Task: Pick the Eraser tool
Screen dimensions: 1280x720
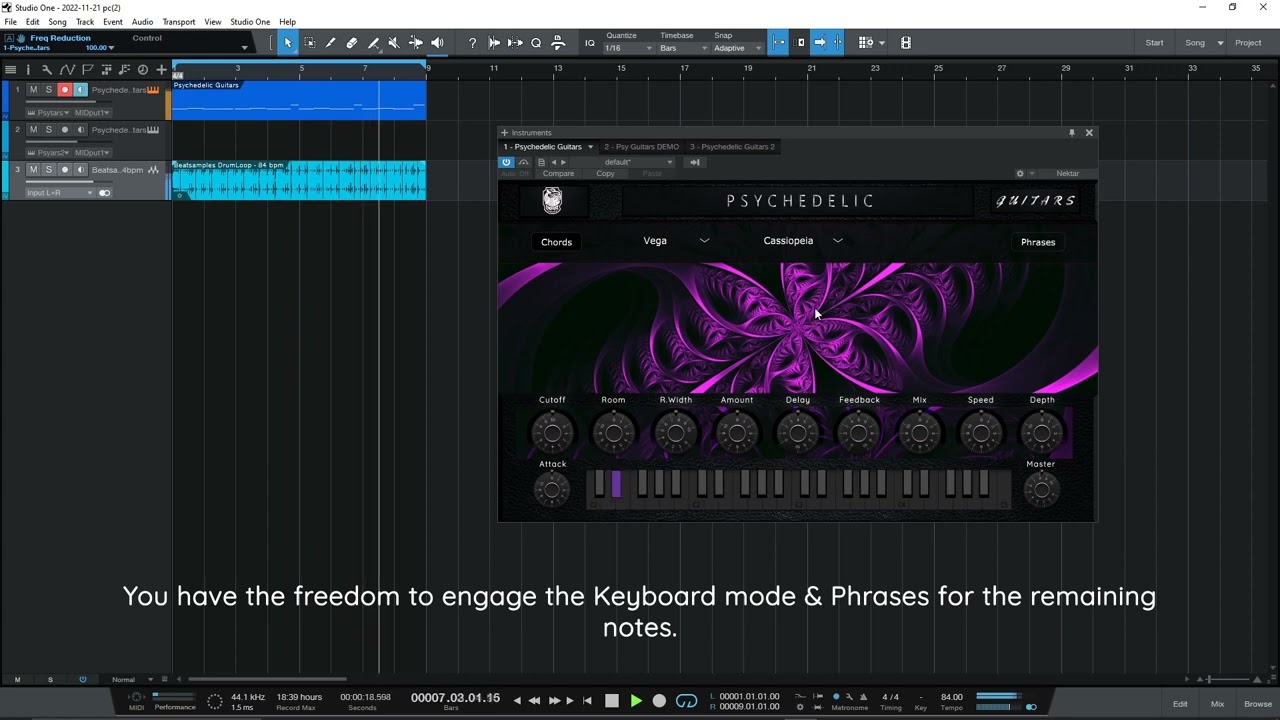Action: 352,43
